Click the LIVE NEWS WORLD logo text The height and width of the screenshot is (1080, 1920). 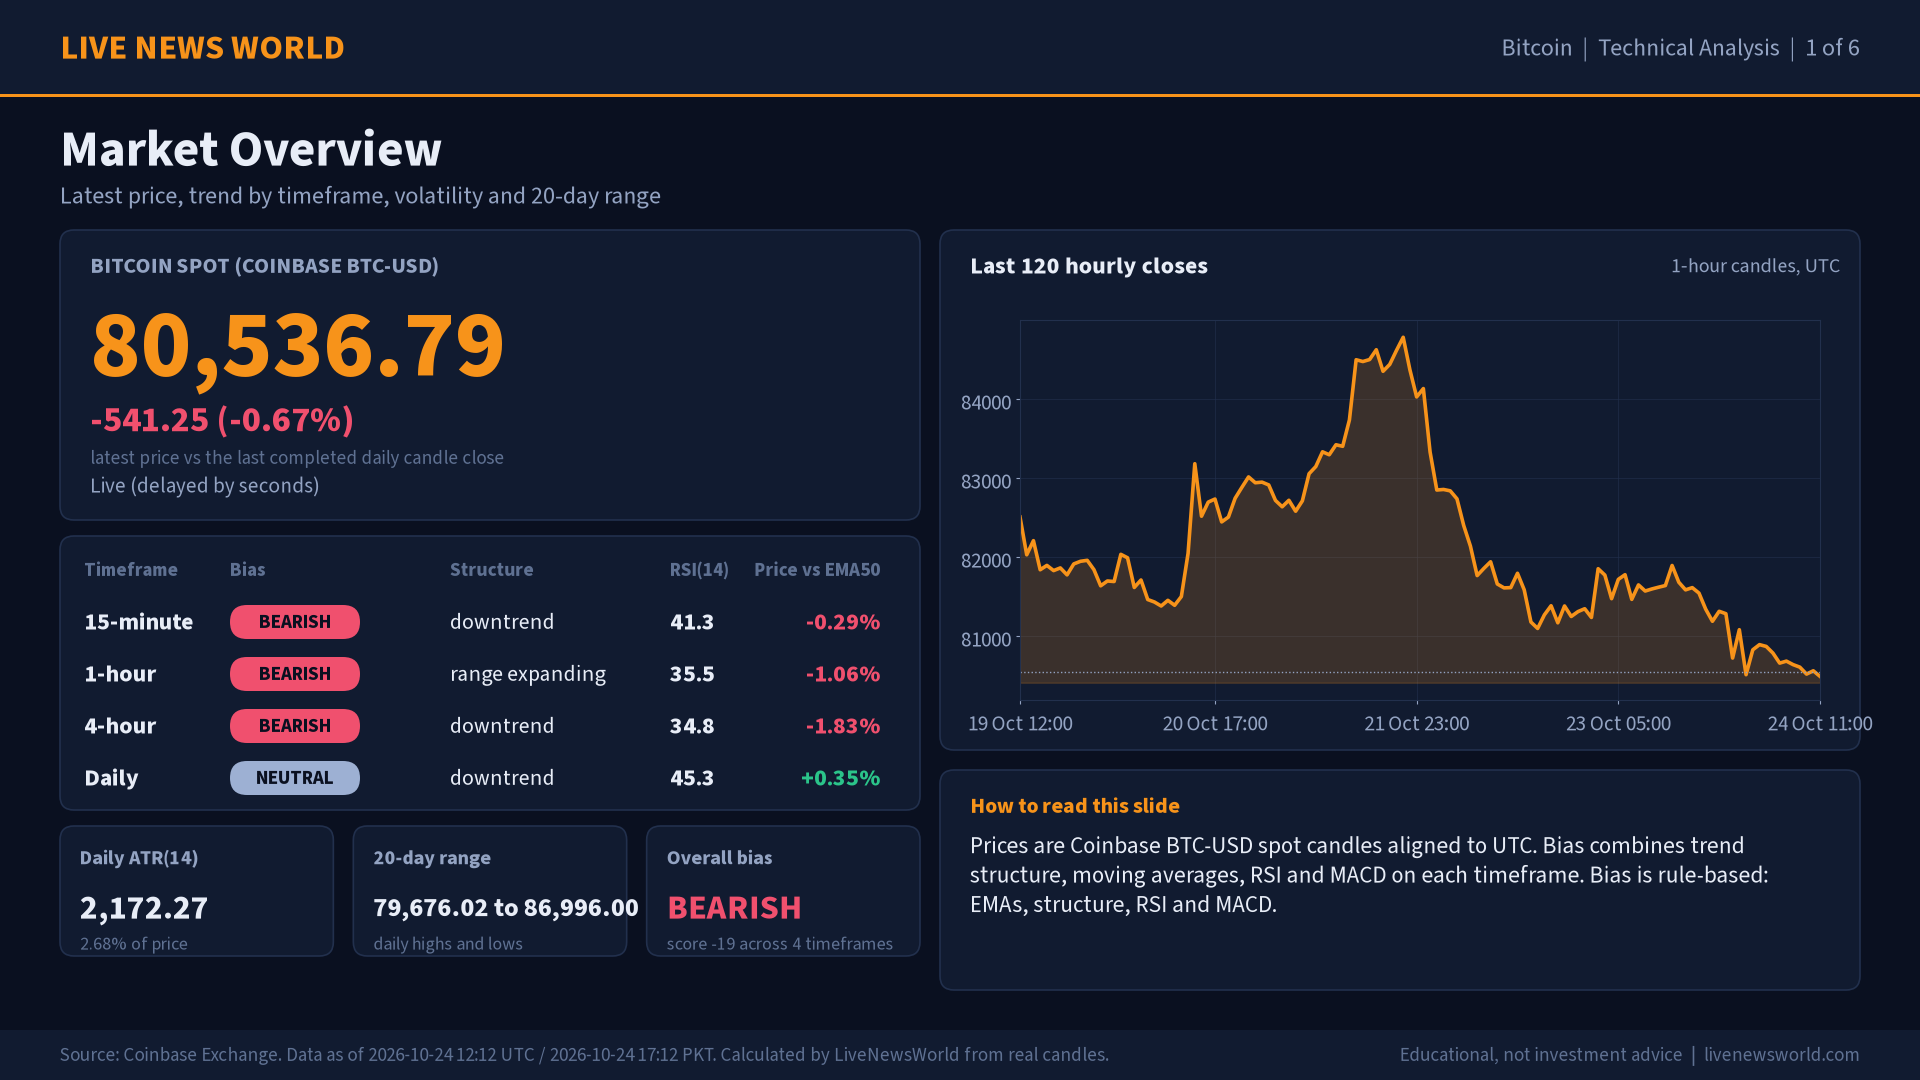[x=203, y=48]
